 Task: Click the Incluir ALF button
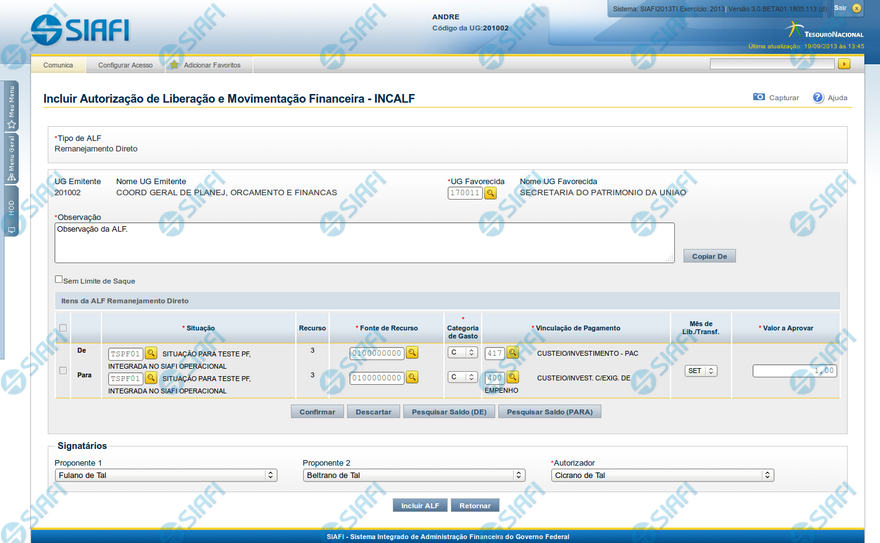(x=420, y=505)
